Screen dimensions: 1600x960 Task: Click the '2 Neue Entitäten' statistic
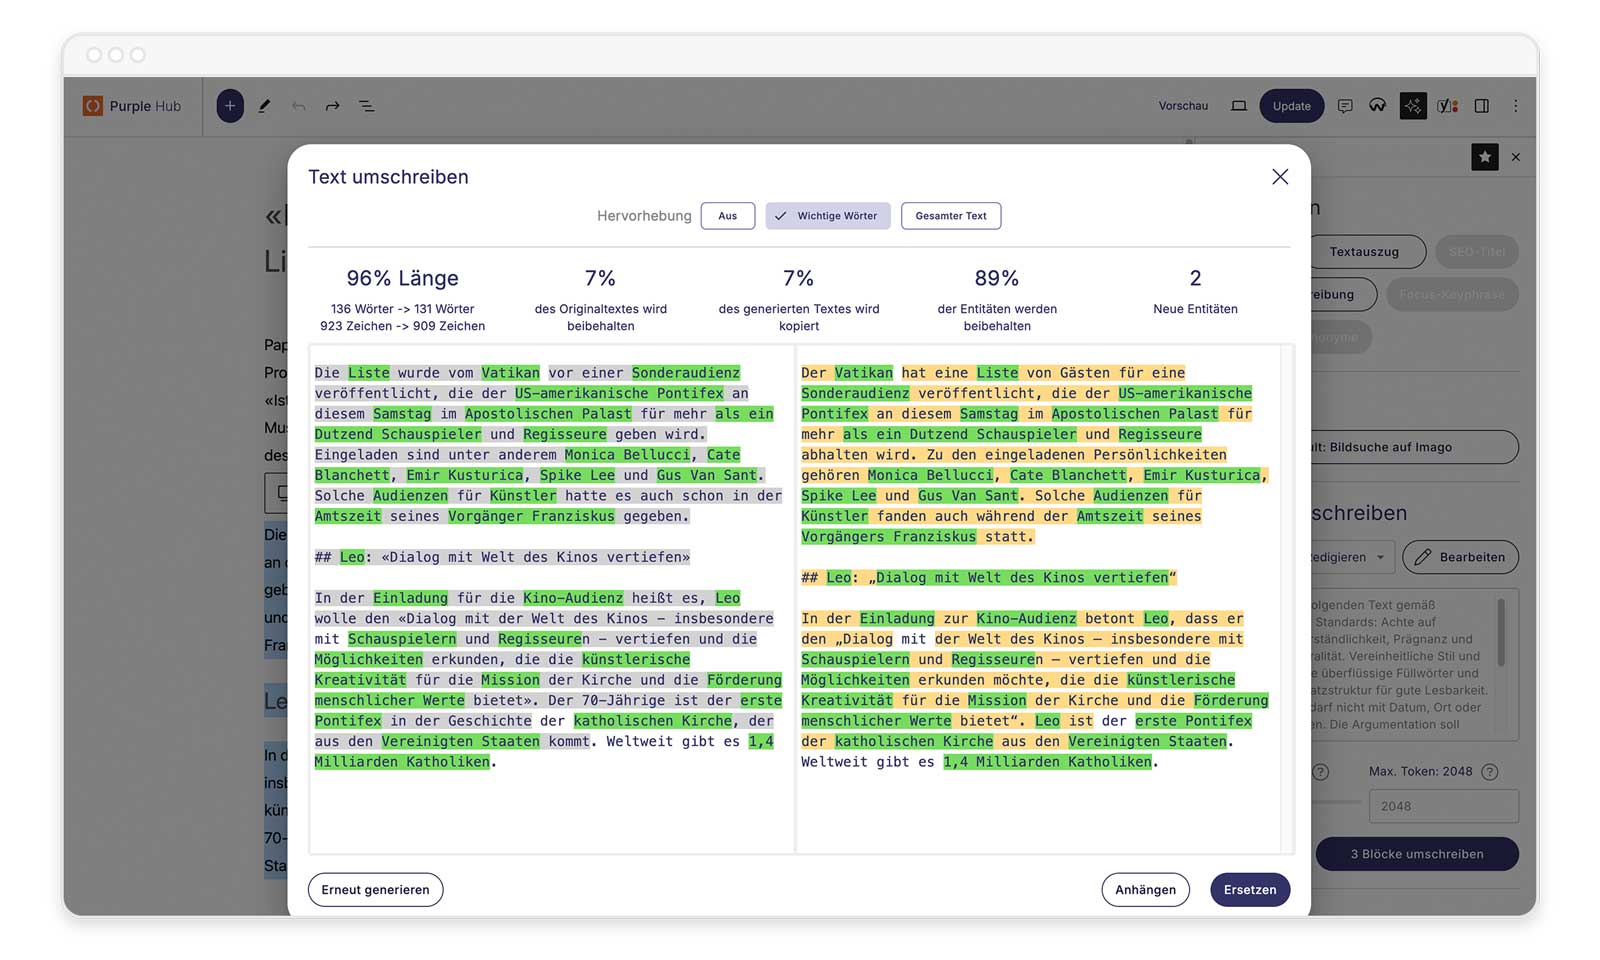(1195, 292)
